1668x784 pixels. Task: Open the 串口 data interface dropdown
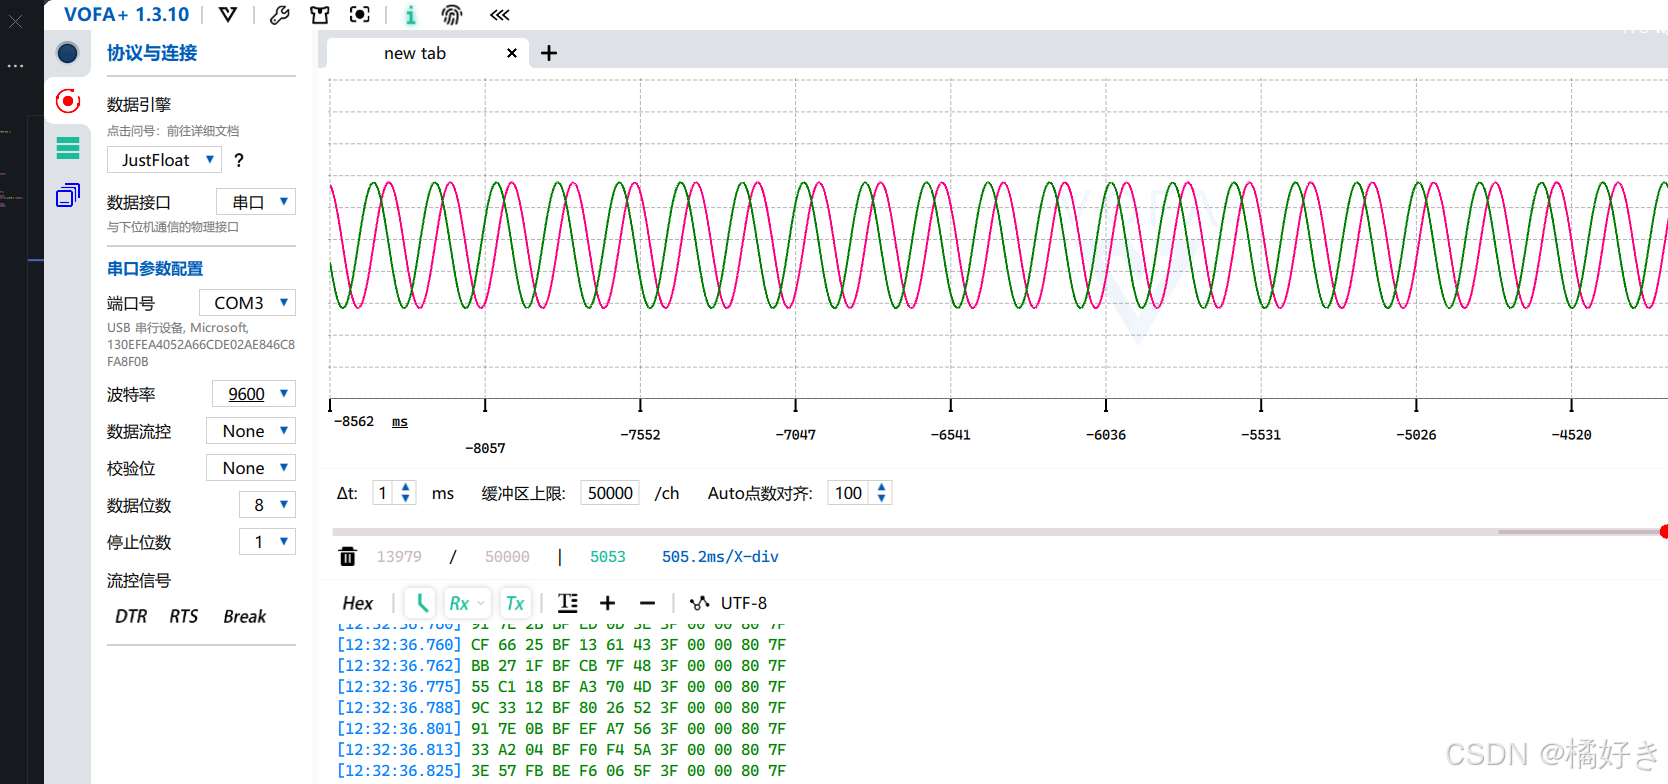click(x=256, y=202)
